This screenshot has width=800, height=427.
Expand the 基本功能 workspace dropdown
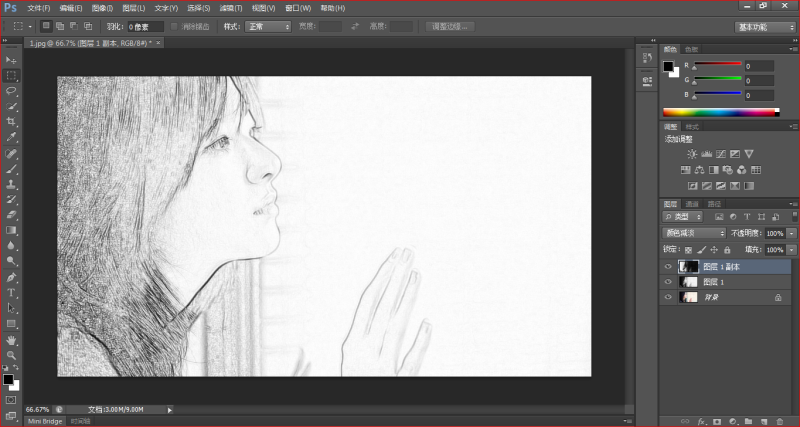(764, 26)
